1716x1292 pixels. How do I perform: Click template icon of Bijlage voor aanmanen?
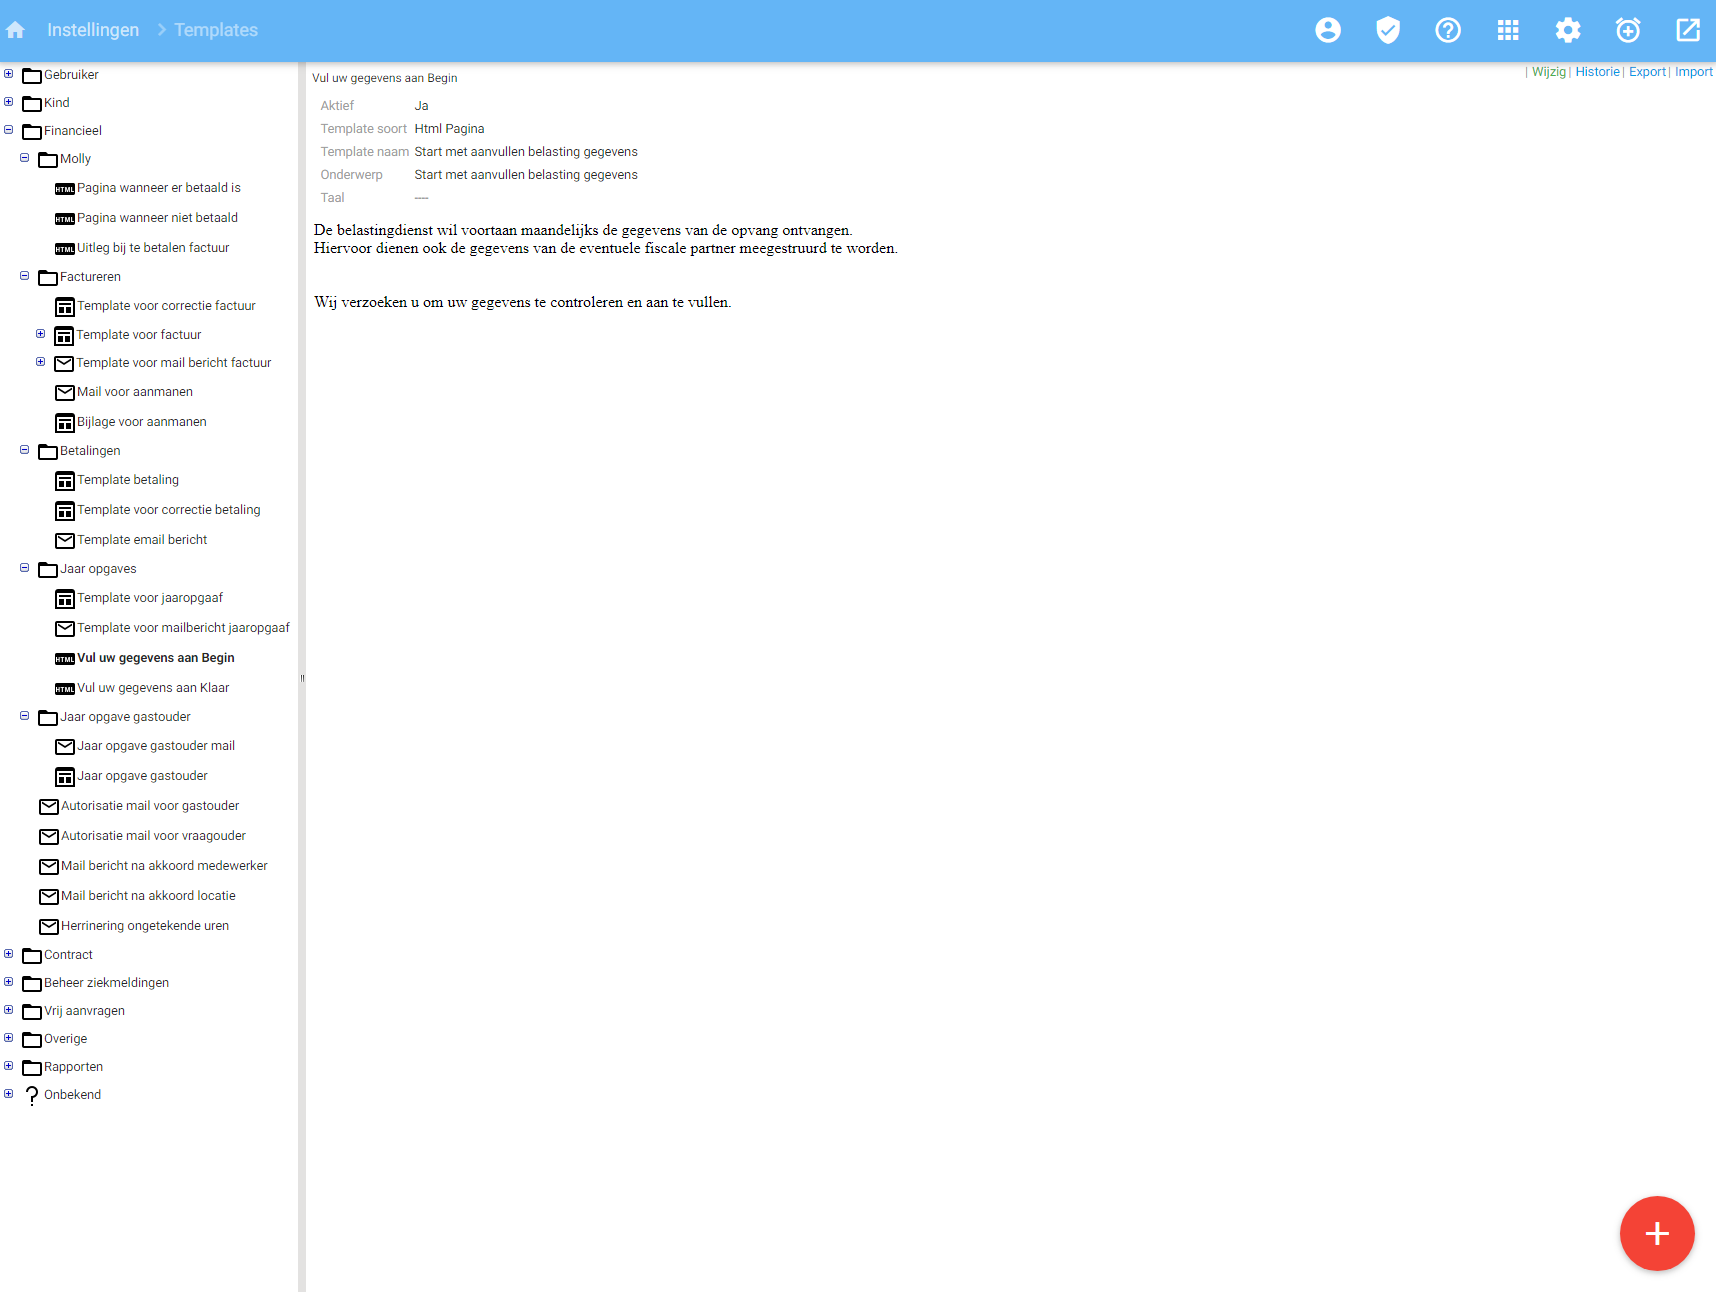tap(65, 423)
